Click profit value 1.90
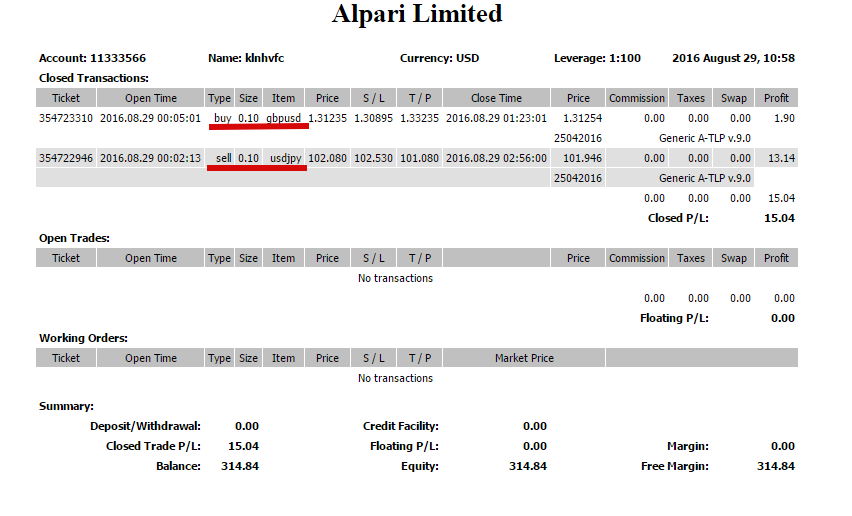 point(784,118)
